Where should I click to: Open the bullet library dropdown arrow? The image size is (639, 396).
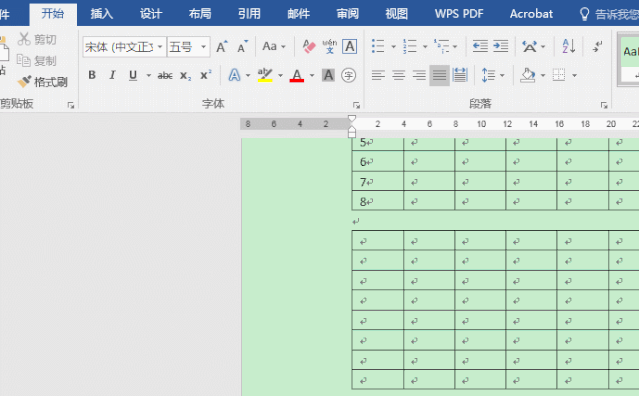point(394,47)
